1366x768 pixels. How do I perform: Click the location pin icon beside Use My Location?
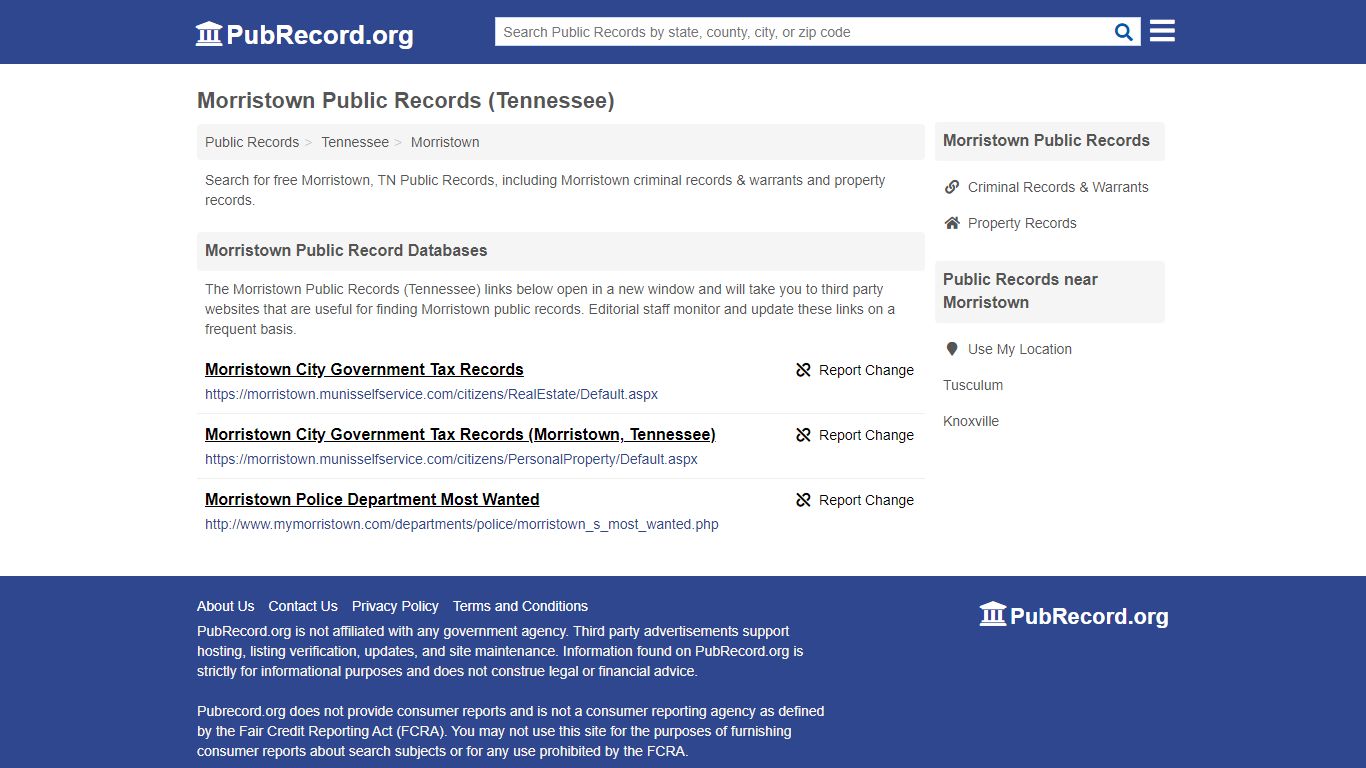[x=952, y=349]
